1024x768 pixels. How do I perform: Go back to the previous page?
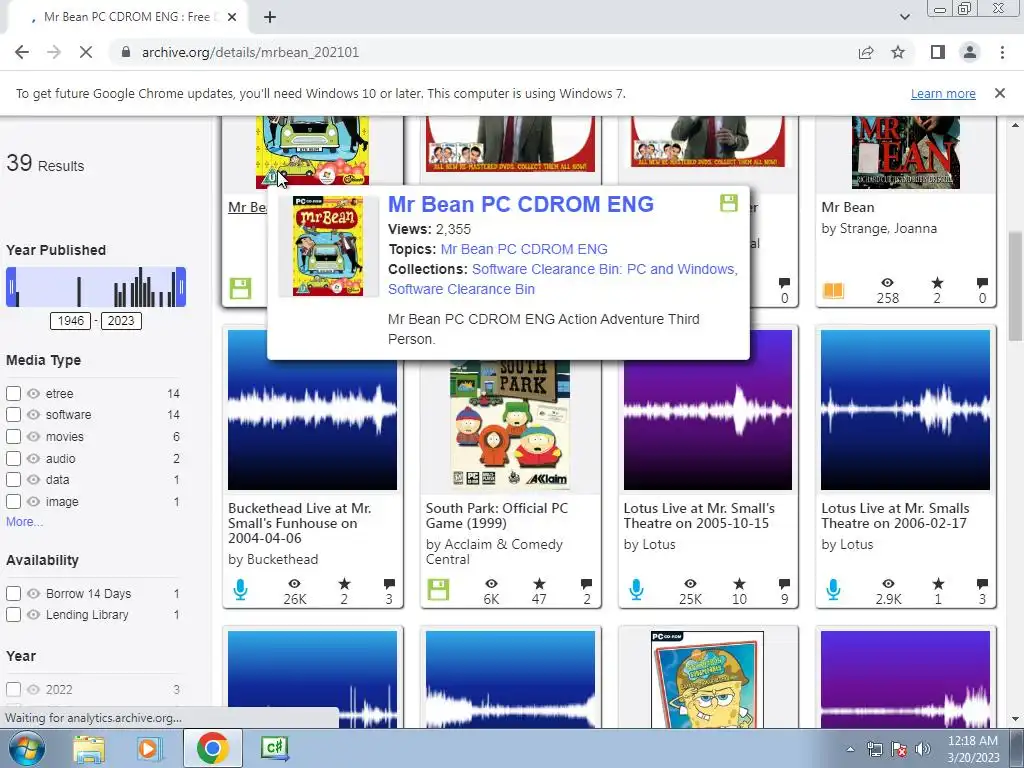(22, 52)
